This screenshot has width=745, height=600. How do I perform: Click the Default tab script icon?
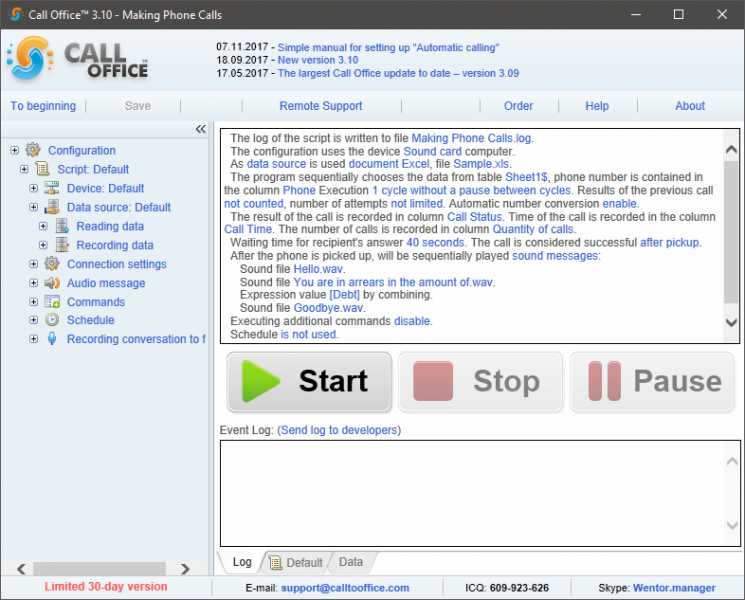tap(275, 562)
